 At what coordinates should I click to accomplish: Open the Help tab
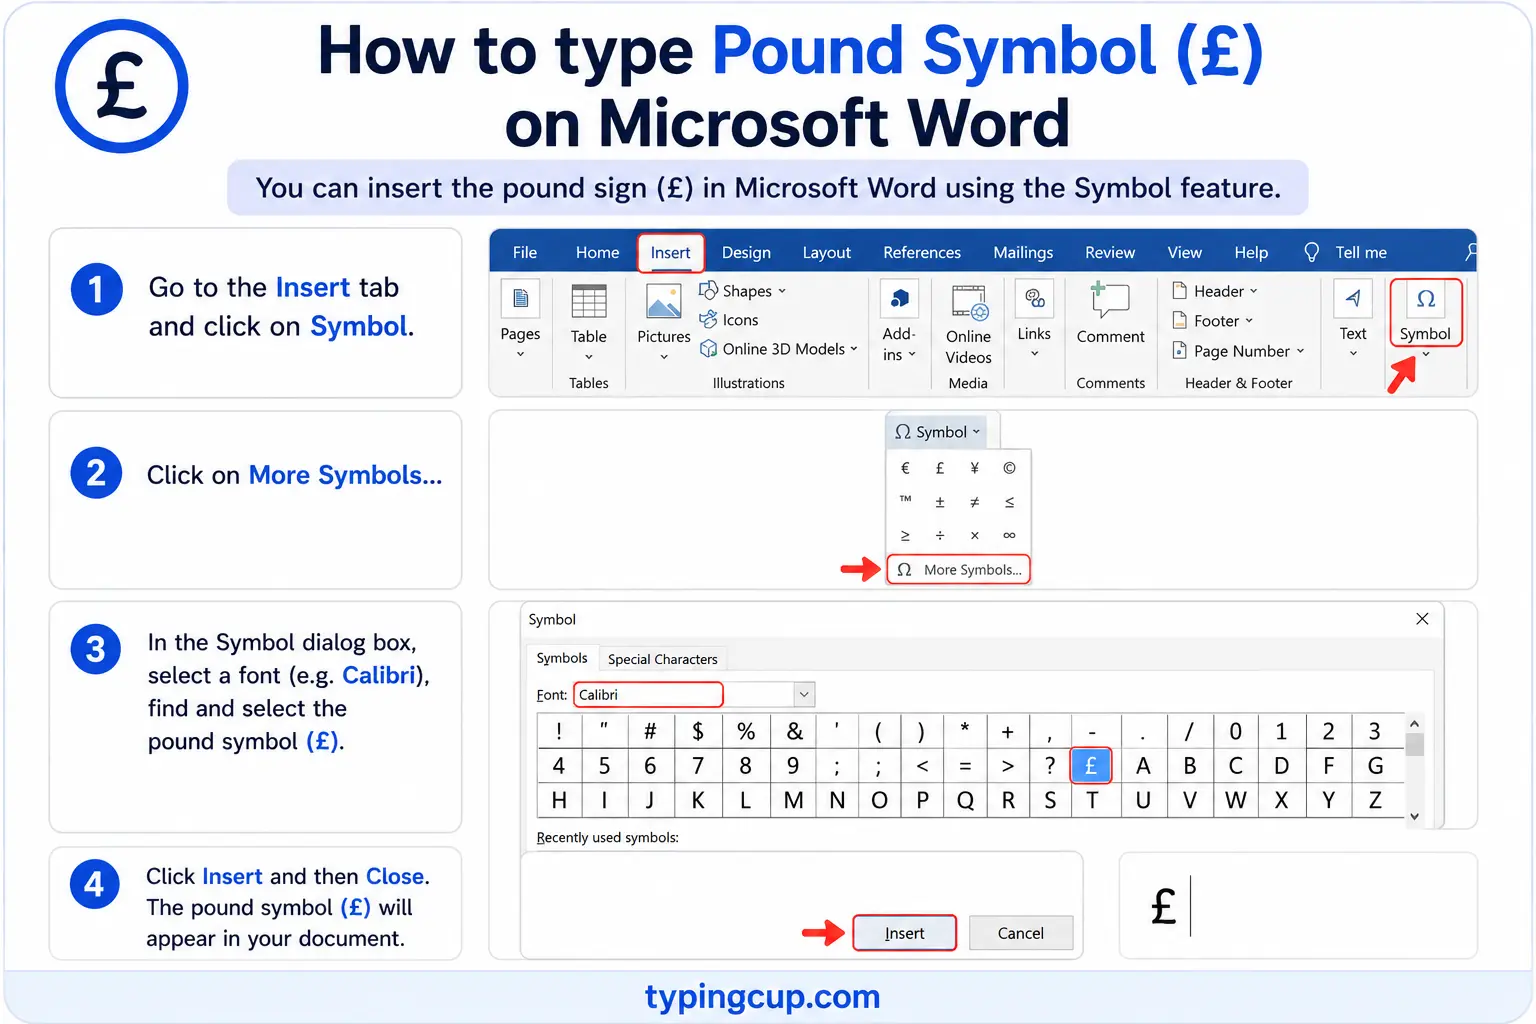pos(1251,253)
